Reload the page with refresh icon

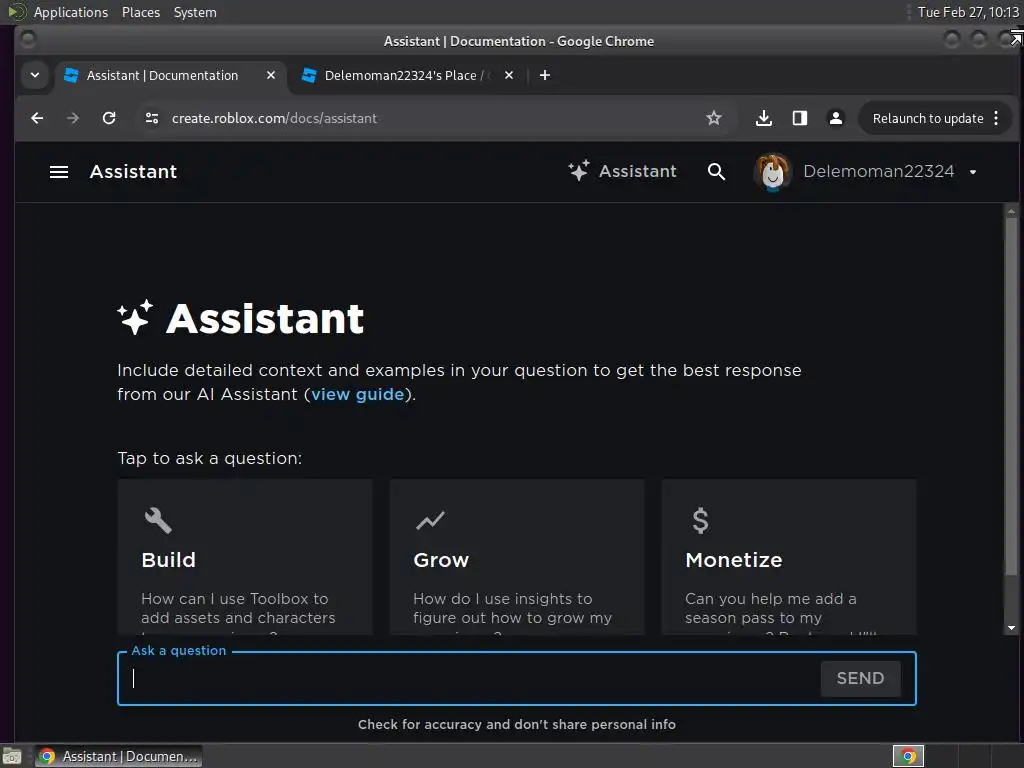point(109,118)
